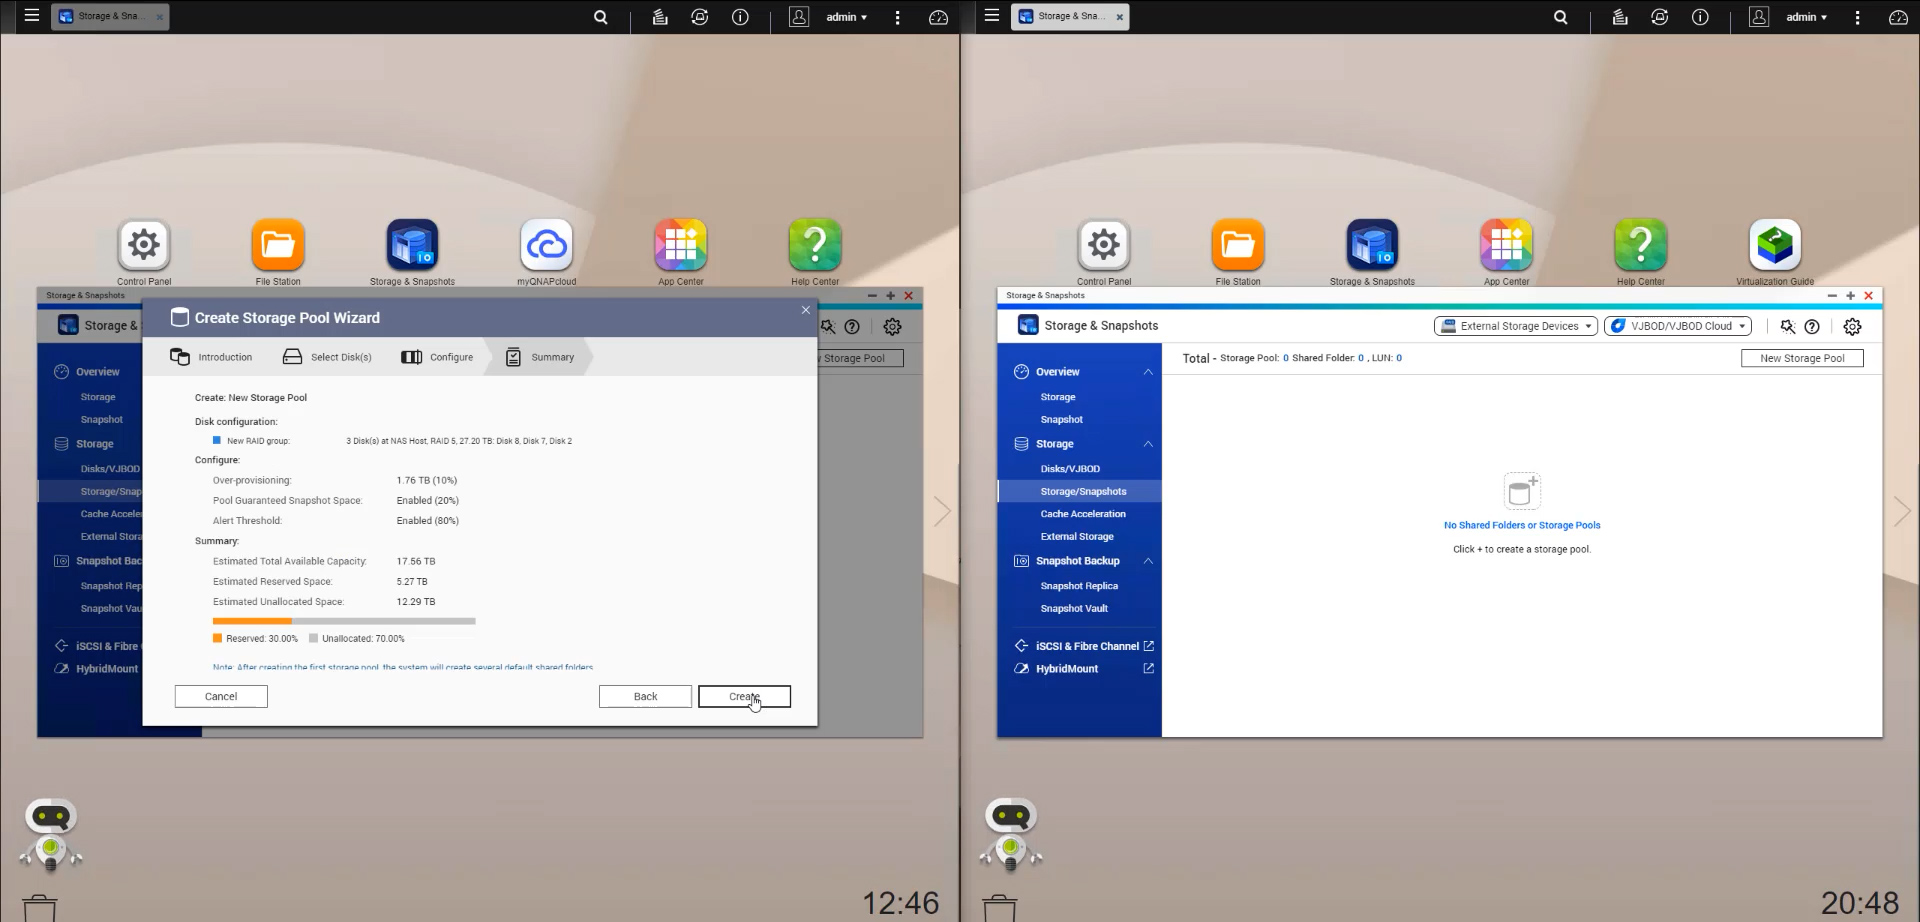This screenshot has width=1920, height=922.
Task: Close the Create Storage Pool Wizard dialog
Action: point(805,310)
